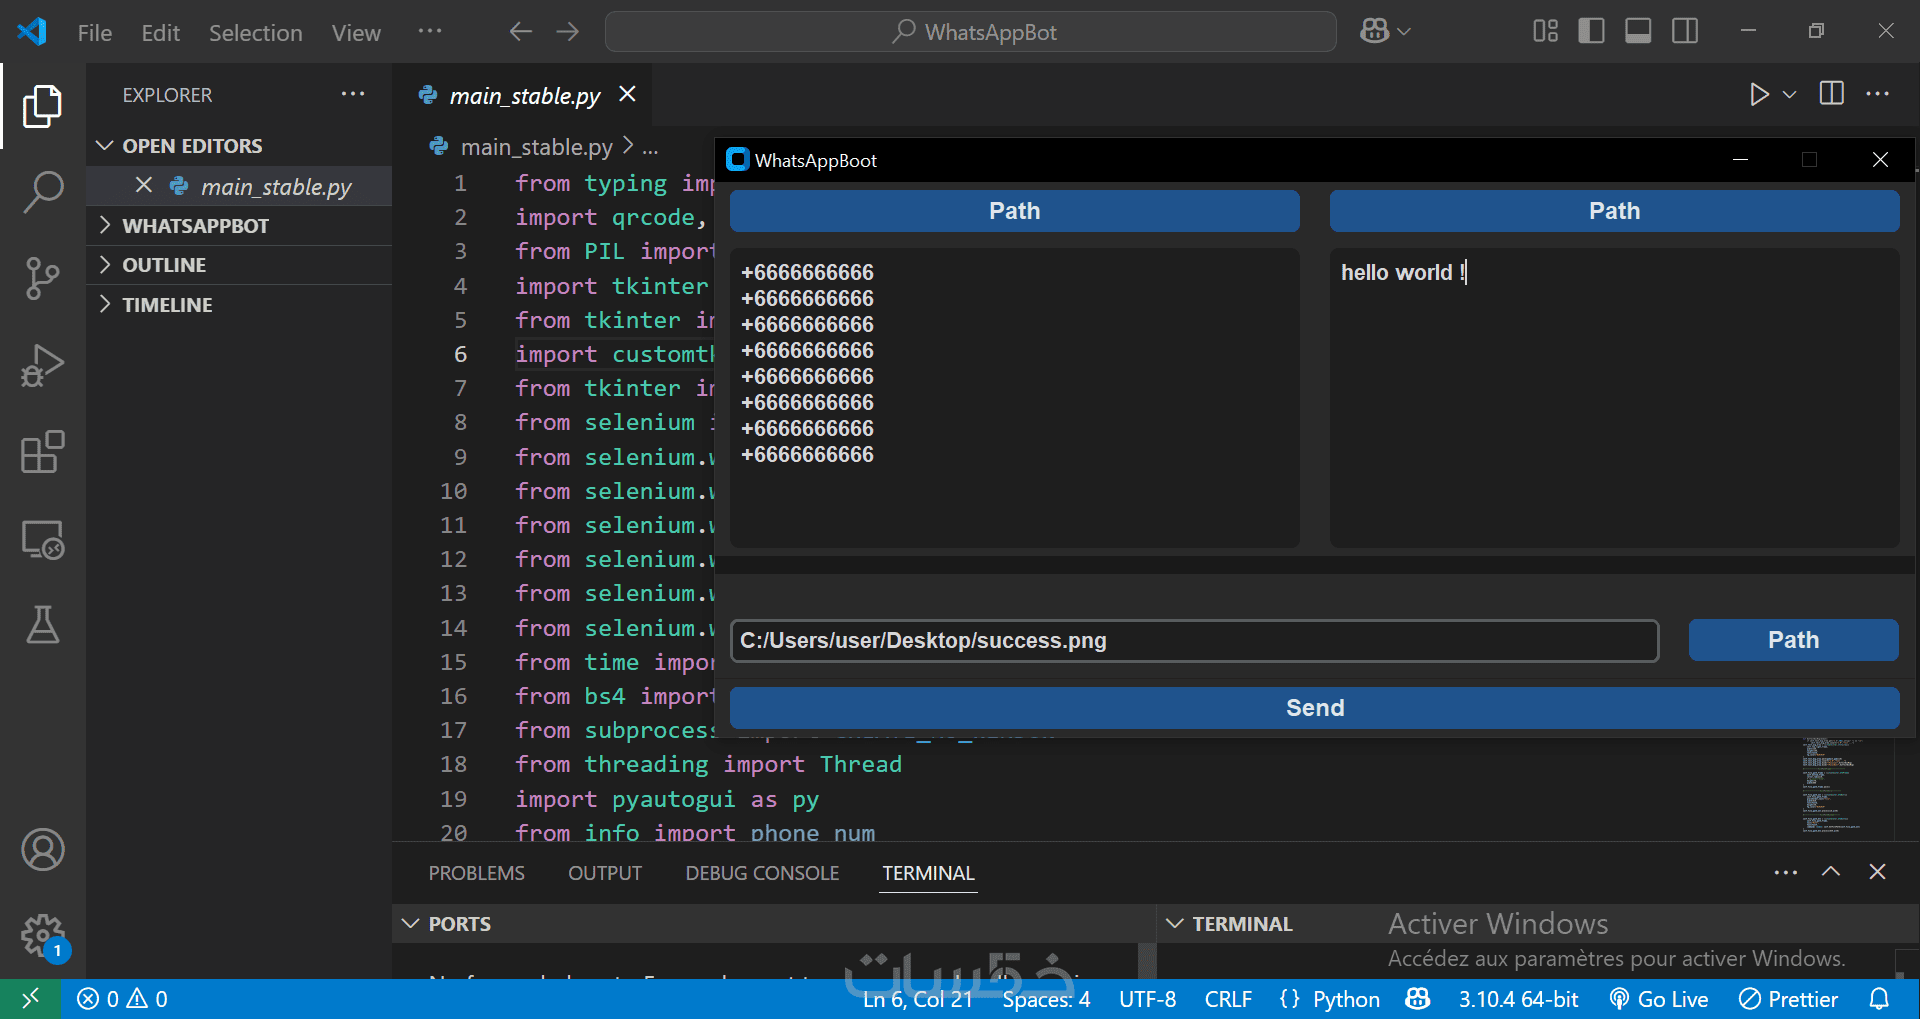Click the Copilot status bar icon
Viewport: 1920px width, 1019px height.
click(1418, 999)
